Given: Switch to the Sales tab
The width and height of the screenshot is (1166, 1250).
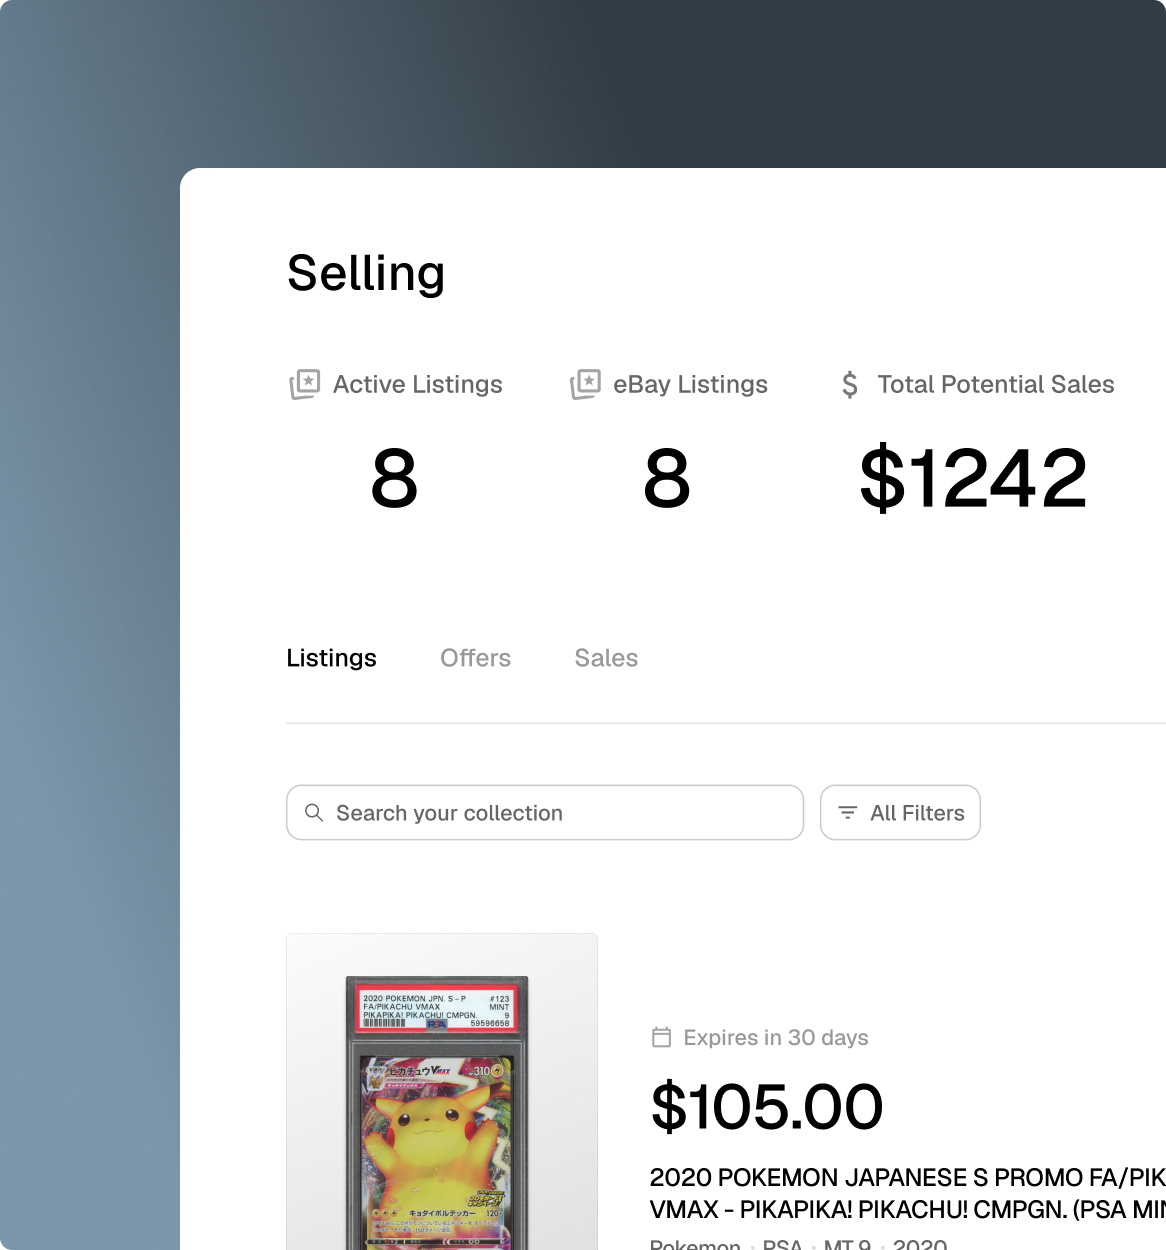Looking at the screenshot, I should pyautogui.click(x=606, y=658).
